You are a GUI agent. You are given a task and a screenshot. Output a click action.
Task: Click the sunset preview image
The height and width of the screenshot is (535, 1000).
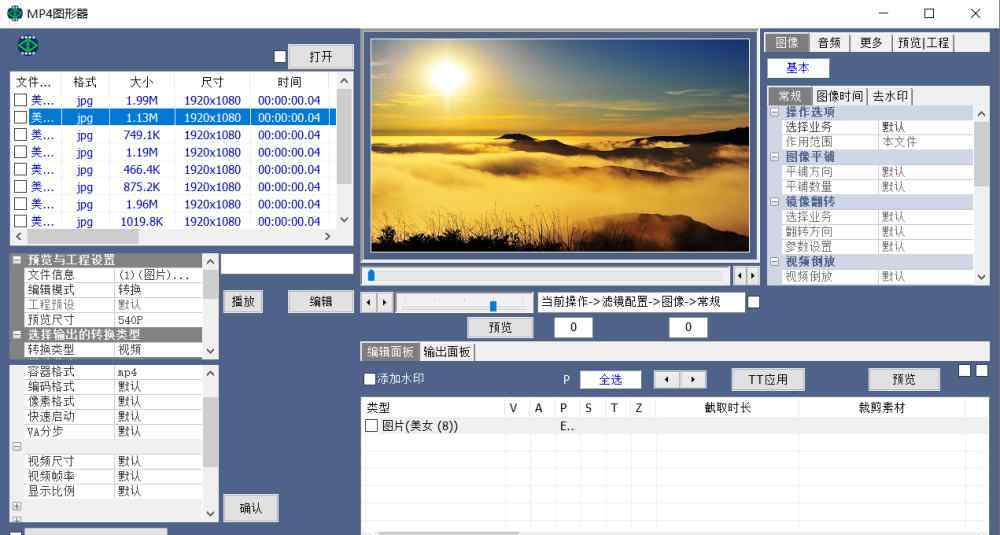pos(560,145)
